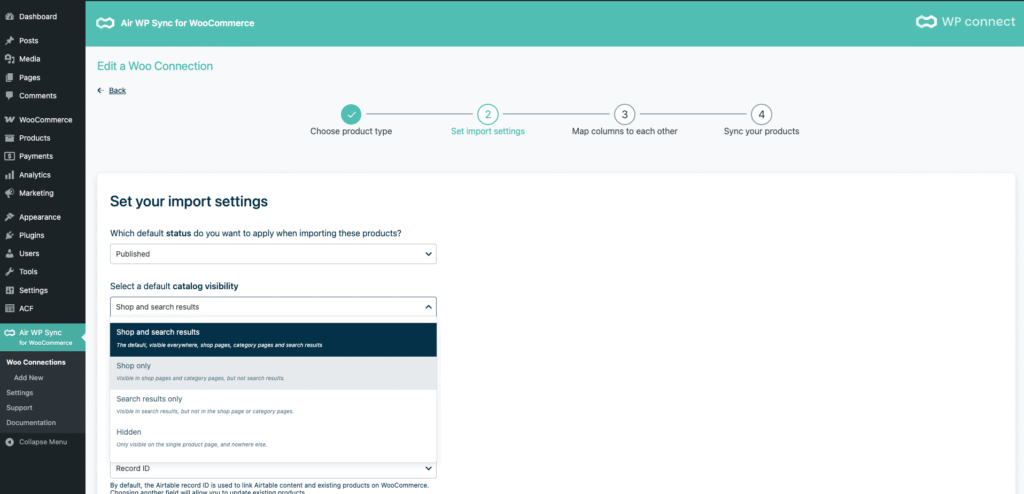Select Search results only option
Image resolution: width=1024 pixels, height=494 pixels.
273,404
